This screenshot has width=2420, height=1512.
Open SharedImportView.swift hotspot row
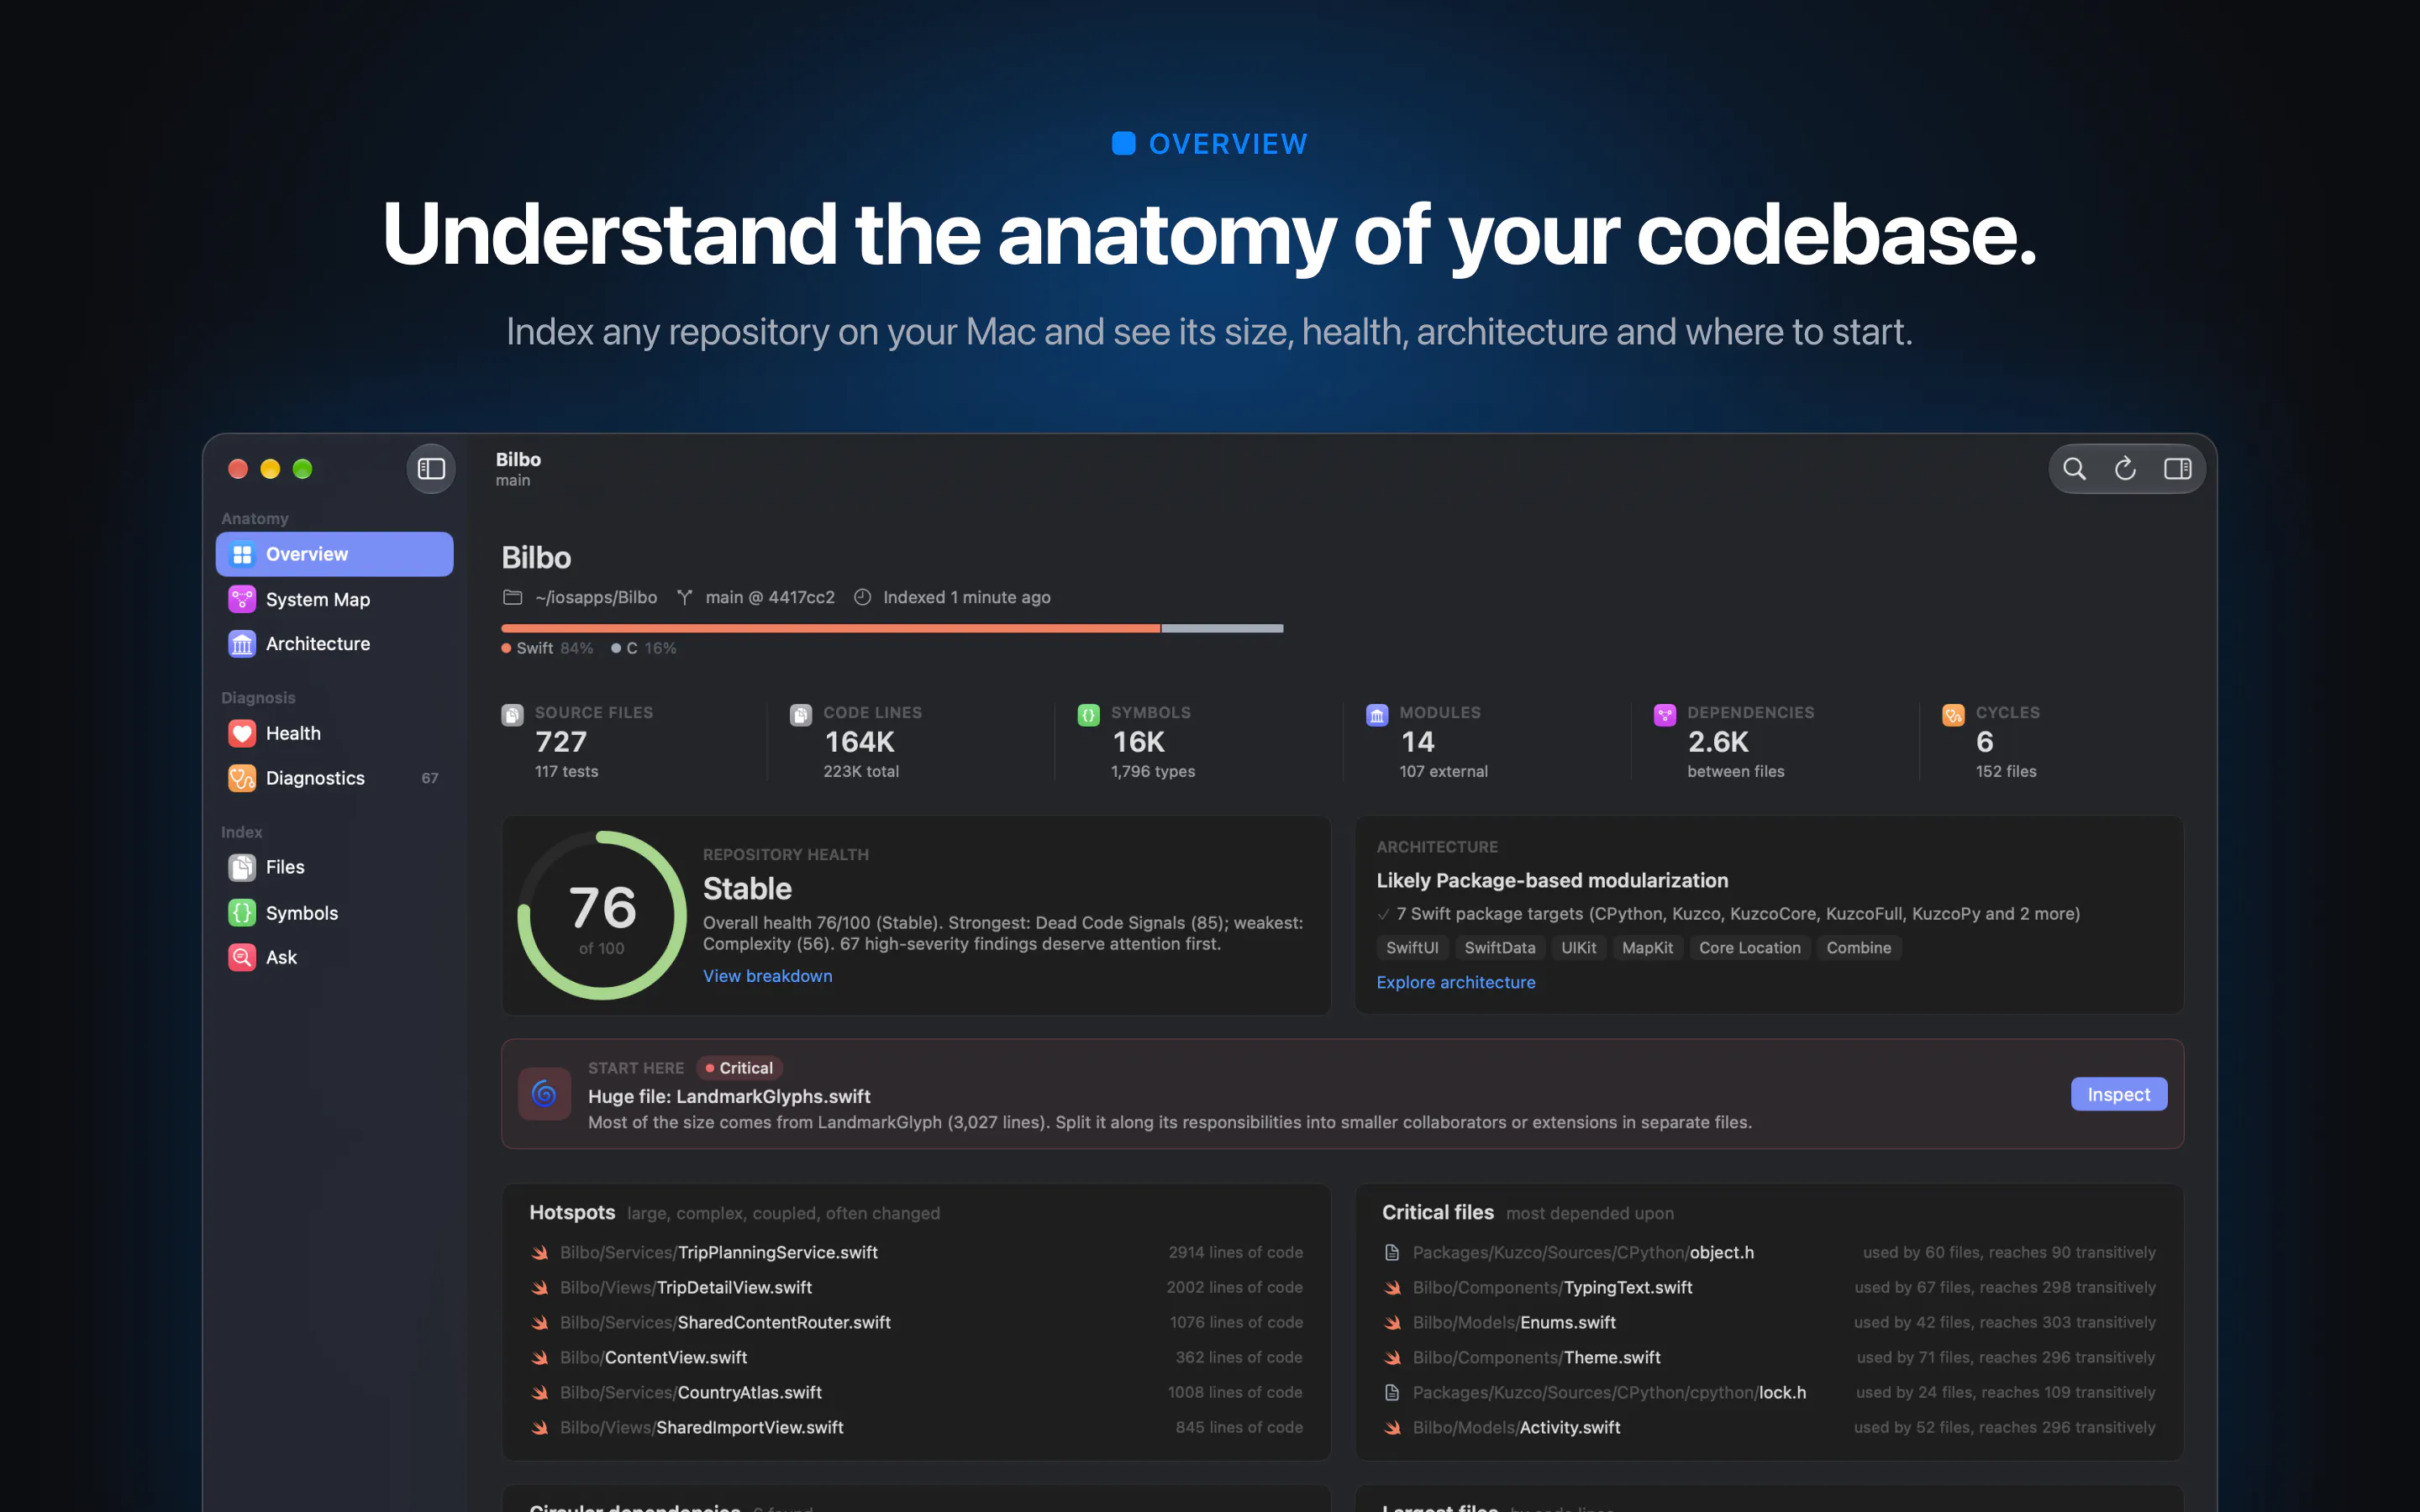916,1427
